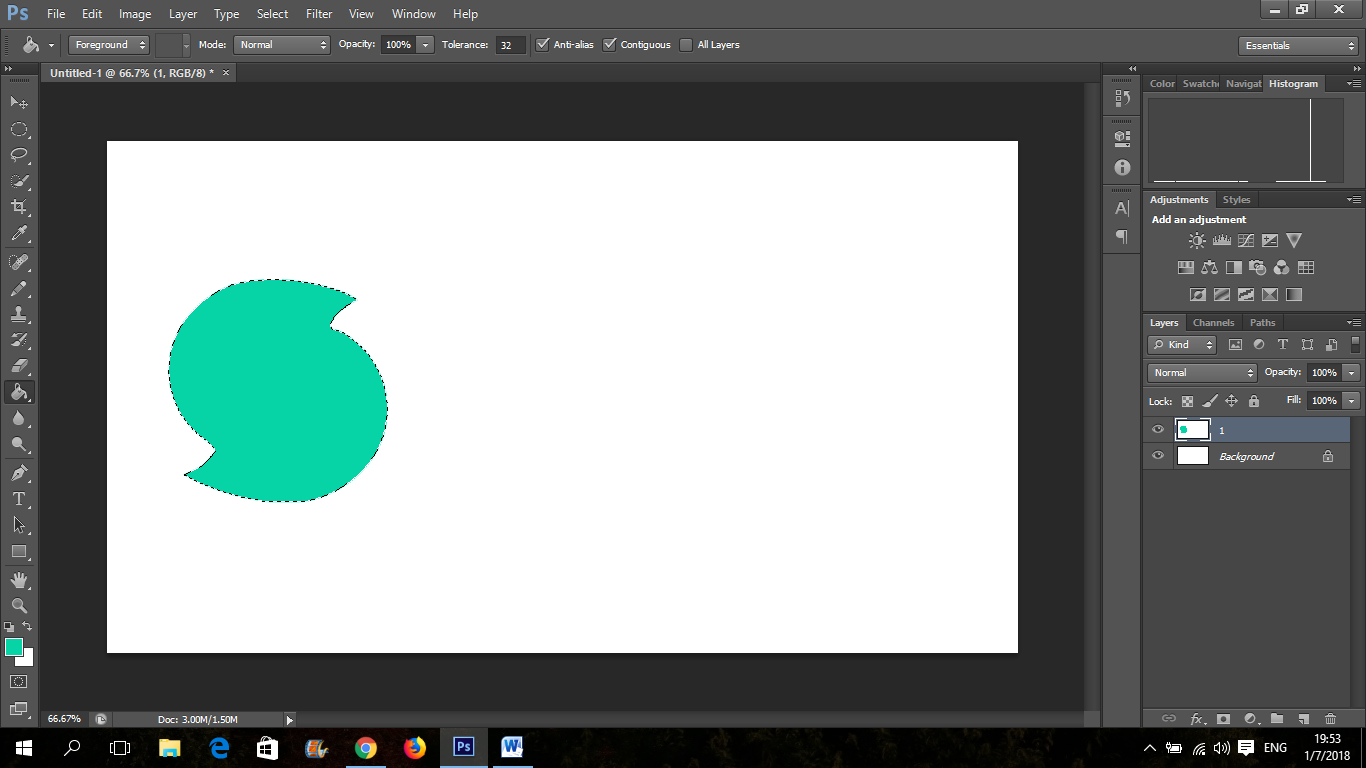This screenshot has height=768, width=1366.
Task: Select the Eraser tool
Action: click(19, 366)
